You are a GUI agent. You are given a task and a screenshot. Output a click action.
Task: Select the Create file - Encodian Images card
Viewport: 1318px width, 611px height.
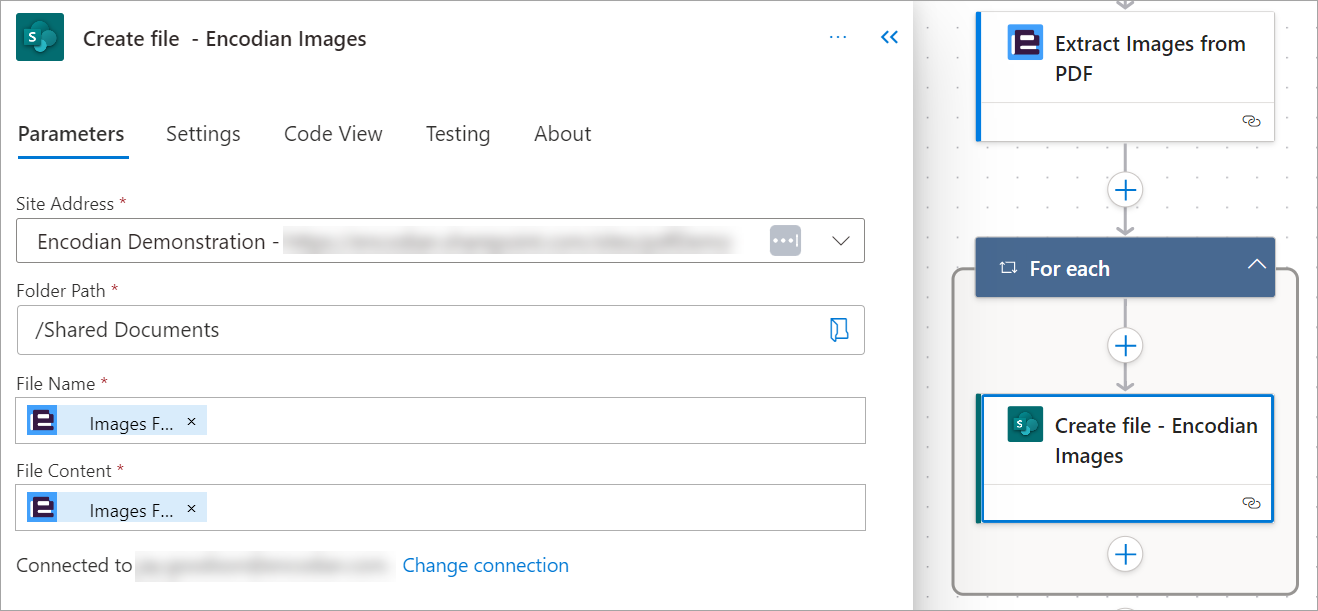tap(1125, 458)
